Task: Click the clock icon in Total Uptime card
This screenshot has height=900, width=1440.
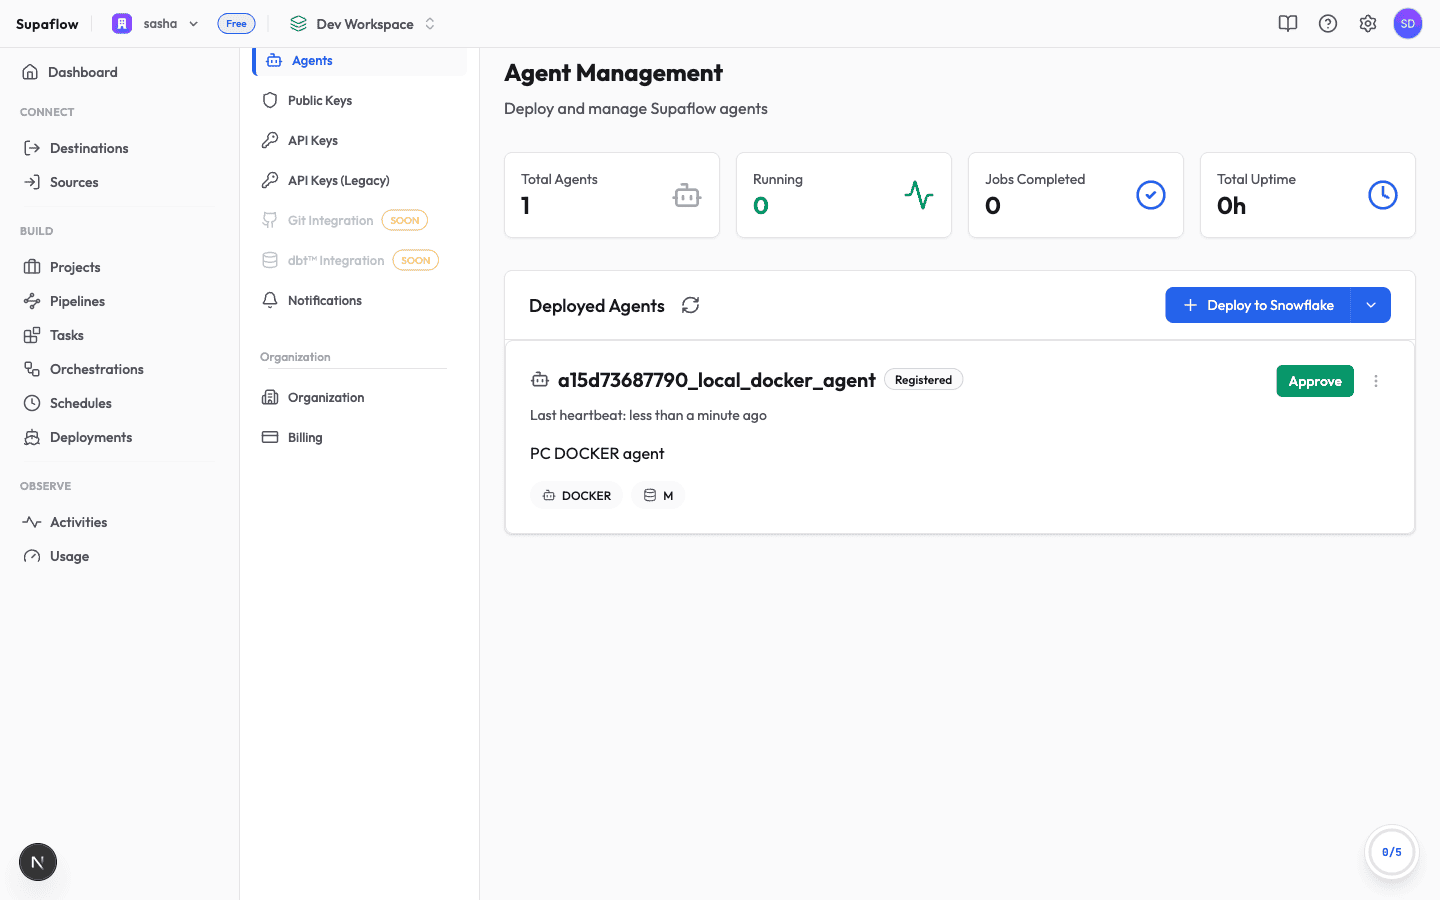Action: pos(1383,195)
